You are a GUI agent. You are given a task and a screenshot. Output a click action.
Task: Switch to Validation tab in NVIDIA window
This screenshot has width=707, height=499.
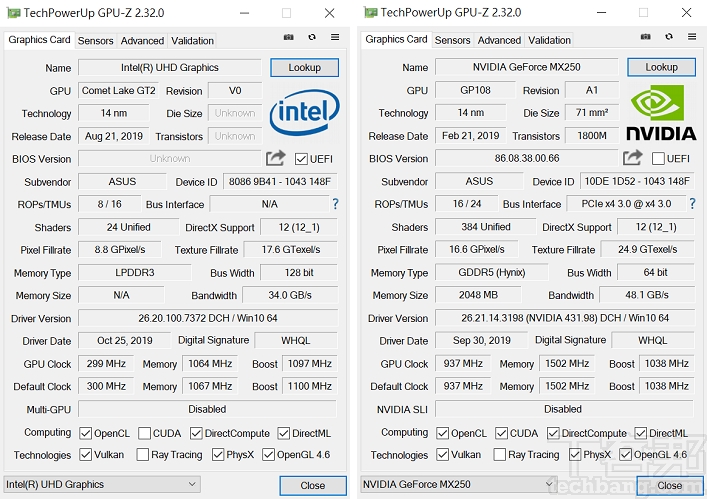(549, 41)
